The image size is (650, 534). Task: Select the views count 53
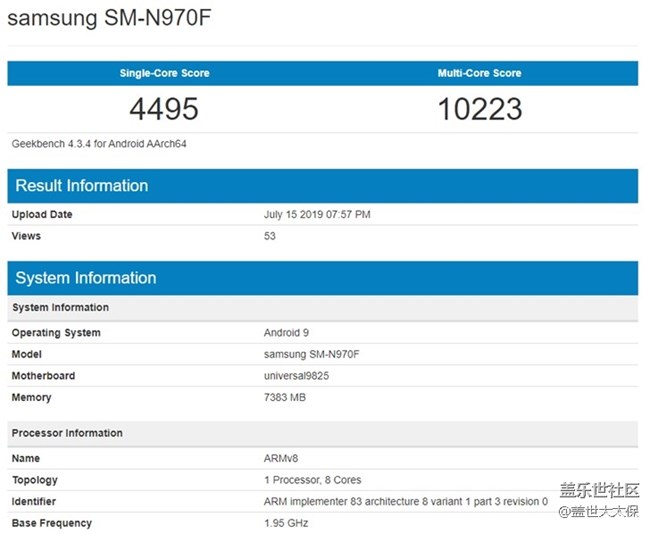click(269, 236)
